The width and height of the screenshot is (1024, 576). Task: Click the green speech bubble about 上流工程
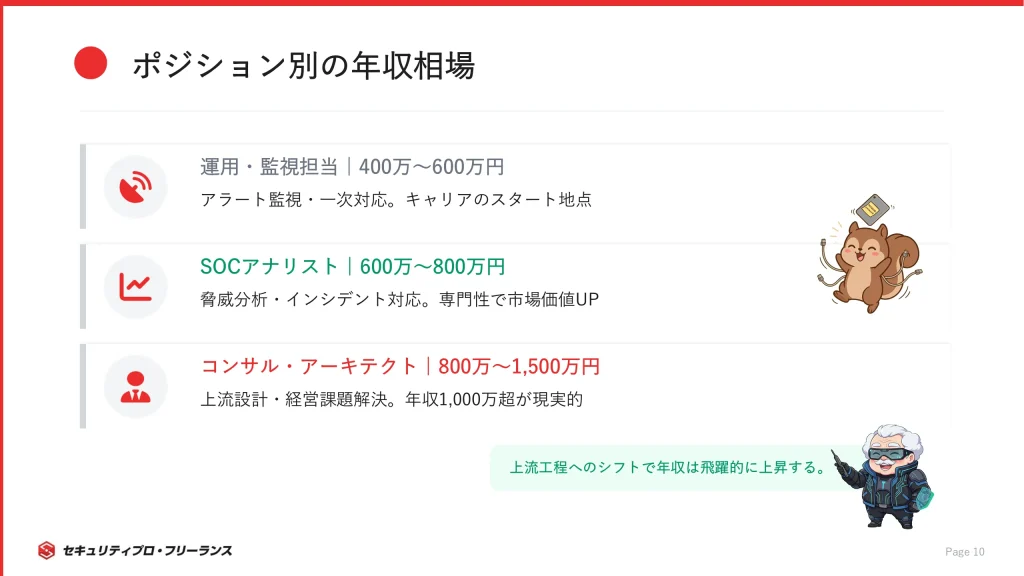[x=665, y=467]
